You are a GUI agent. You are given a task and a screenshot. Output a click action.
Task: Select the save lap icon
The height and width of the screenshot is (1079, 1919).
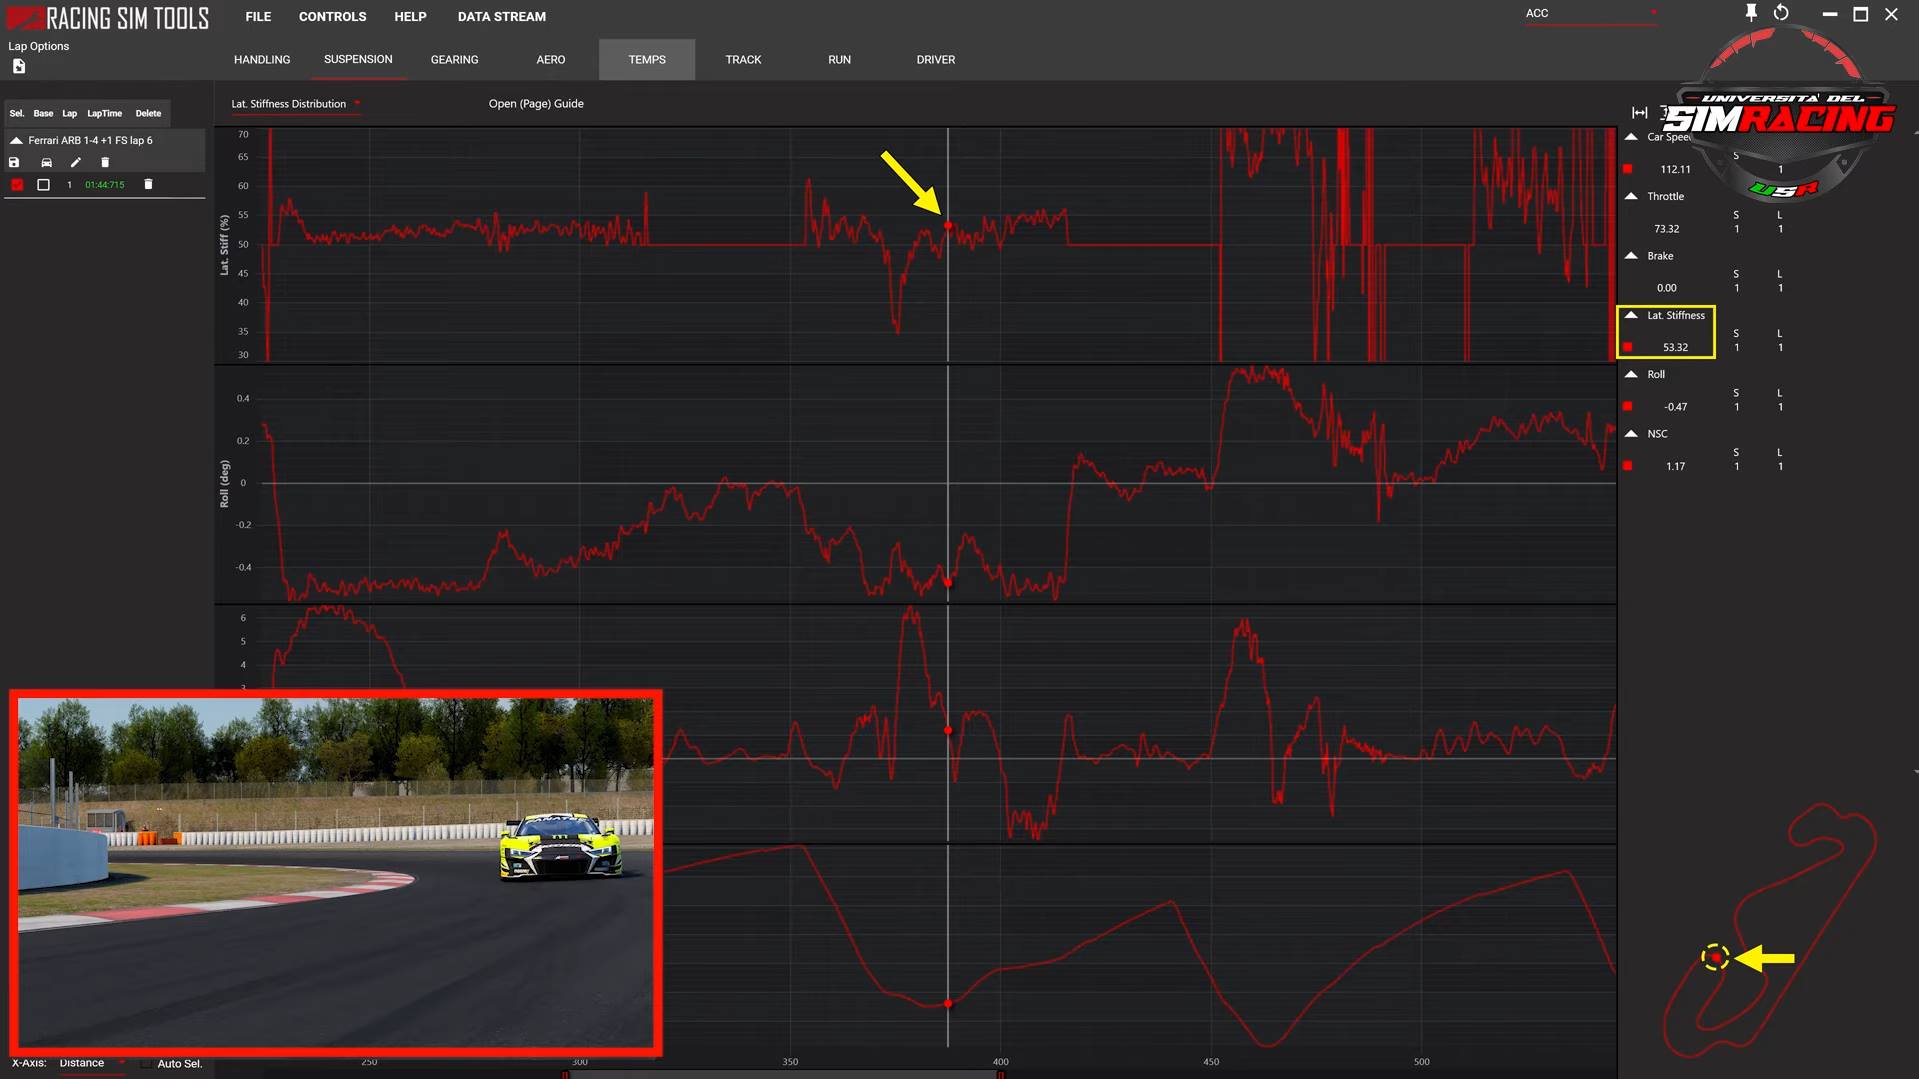(x=14, y=162)
